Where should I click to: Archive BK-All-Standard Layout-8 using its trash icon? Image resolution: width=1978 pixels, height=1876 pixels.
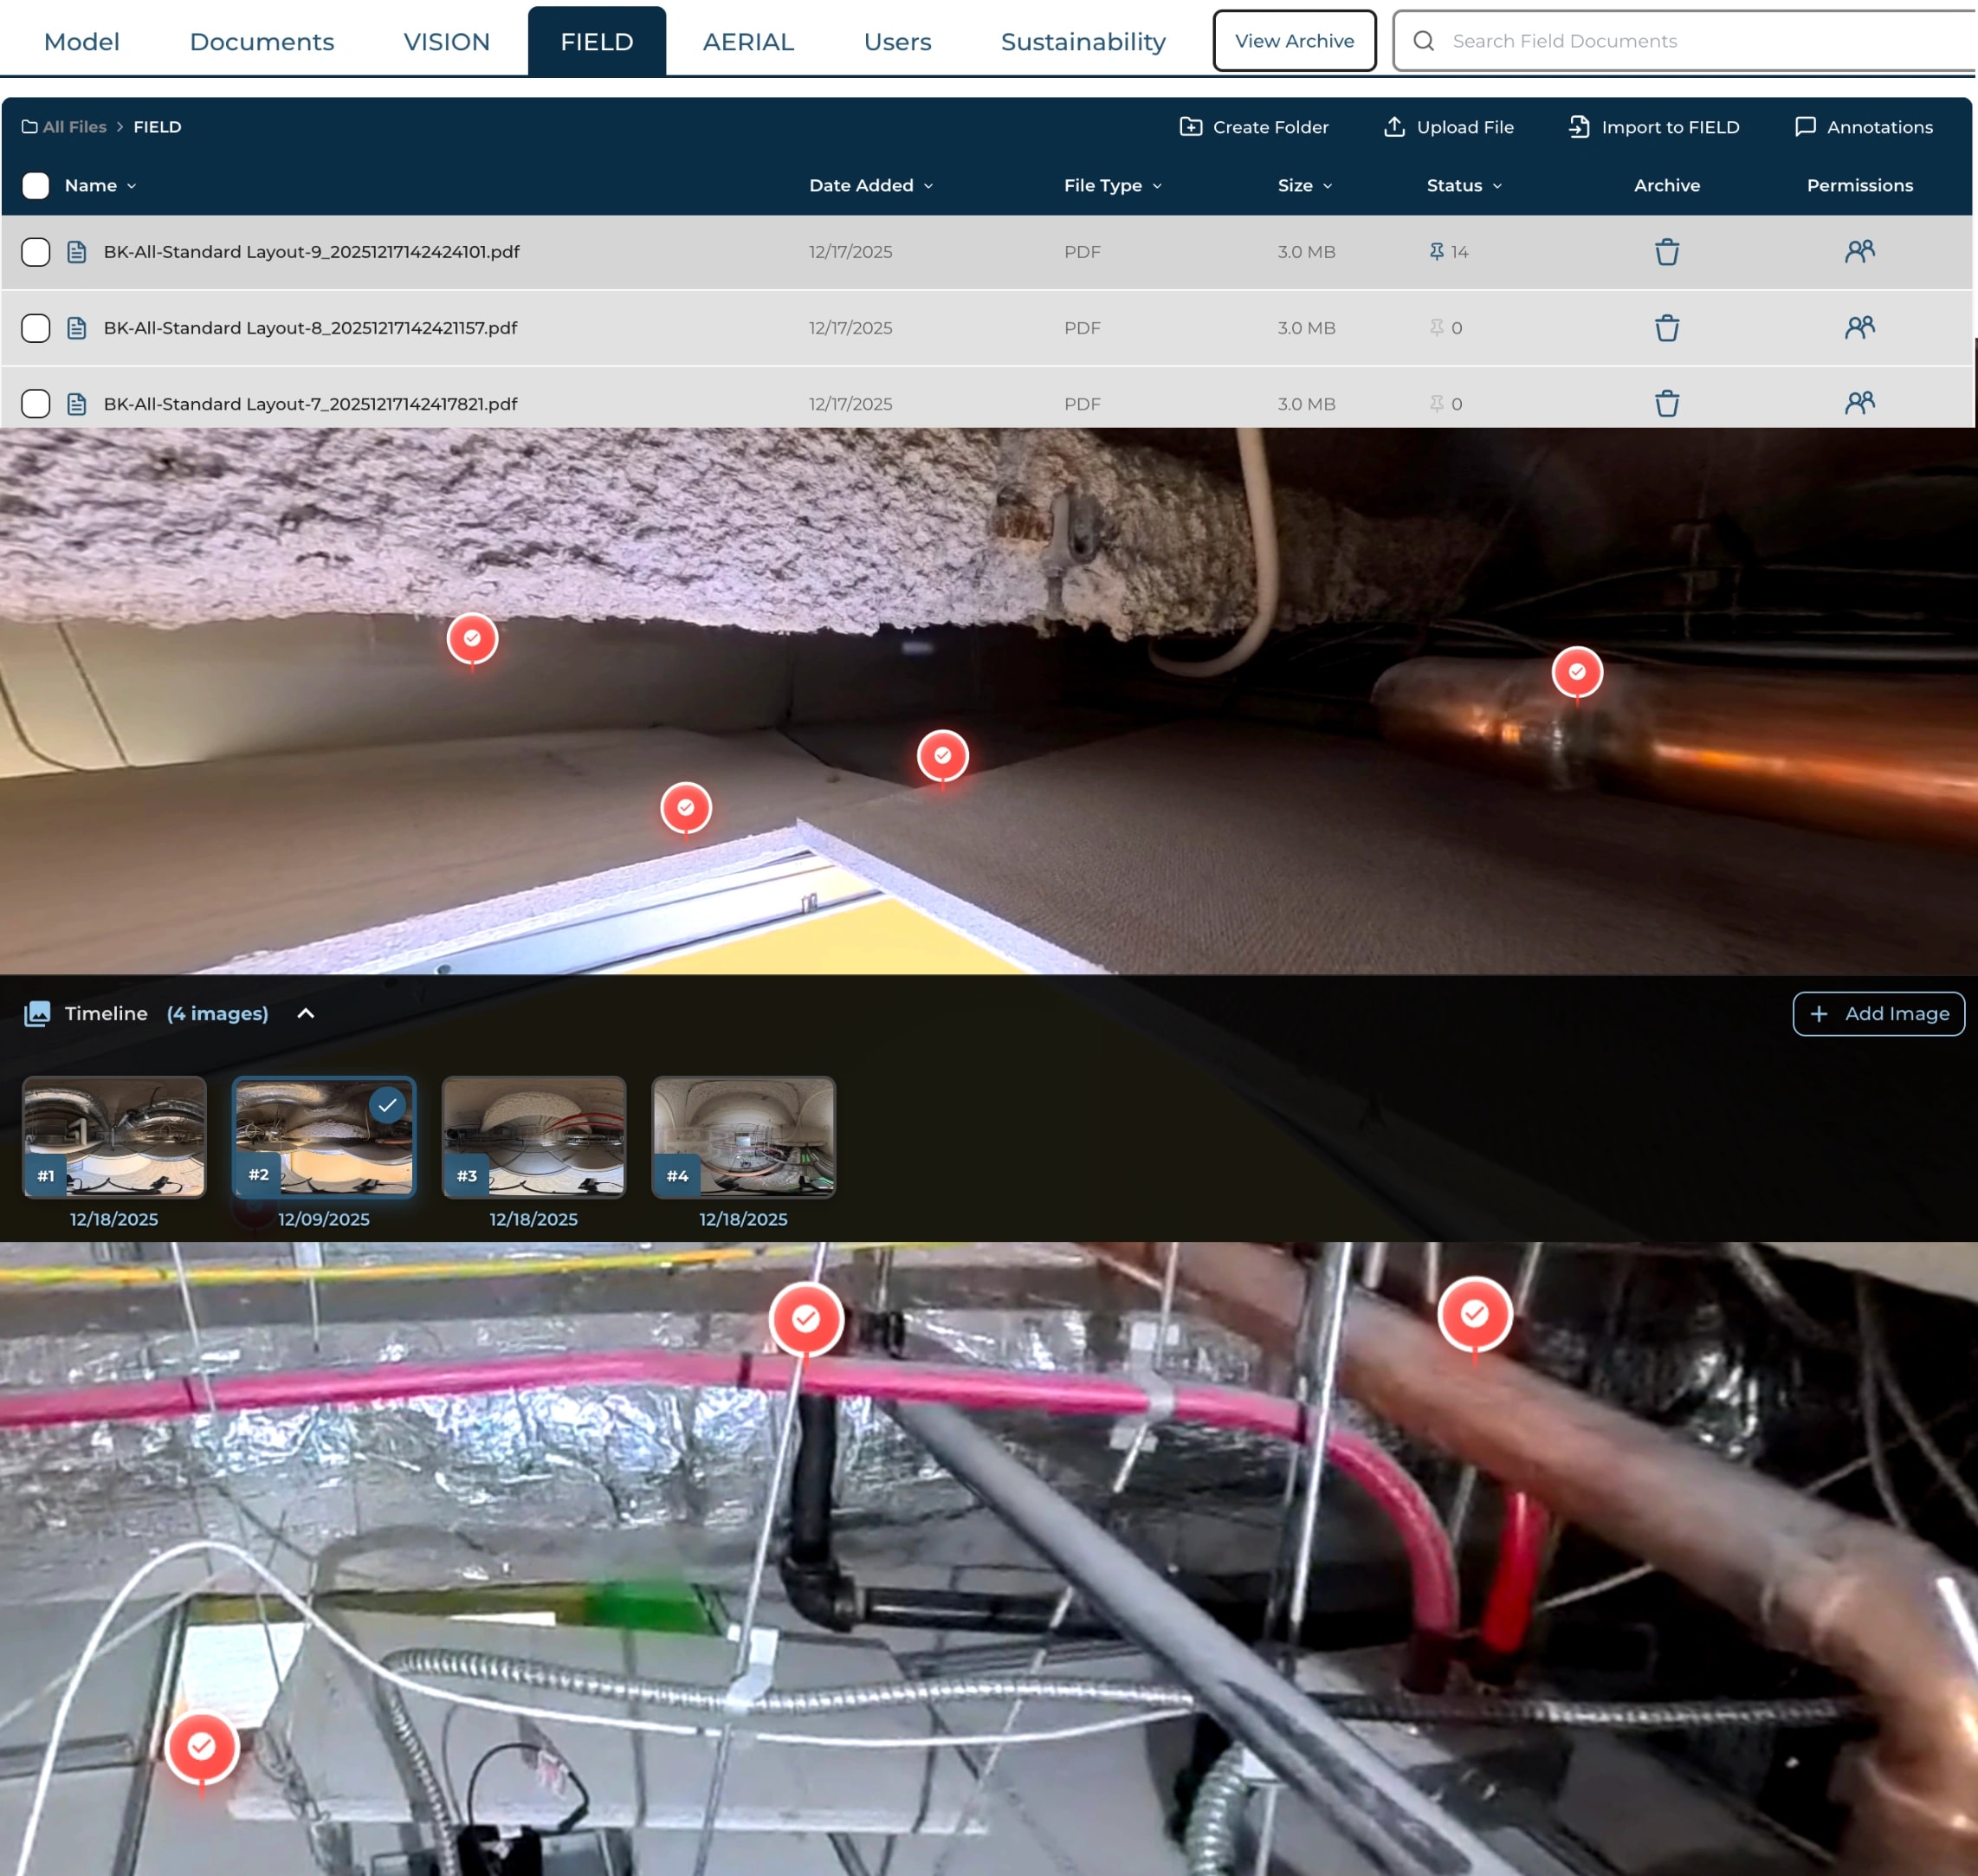[1666, 327]
